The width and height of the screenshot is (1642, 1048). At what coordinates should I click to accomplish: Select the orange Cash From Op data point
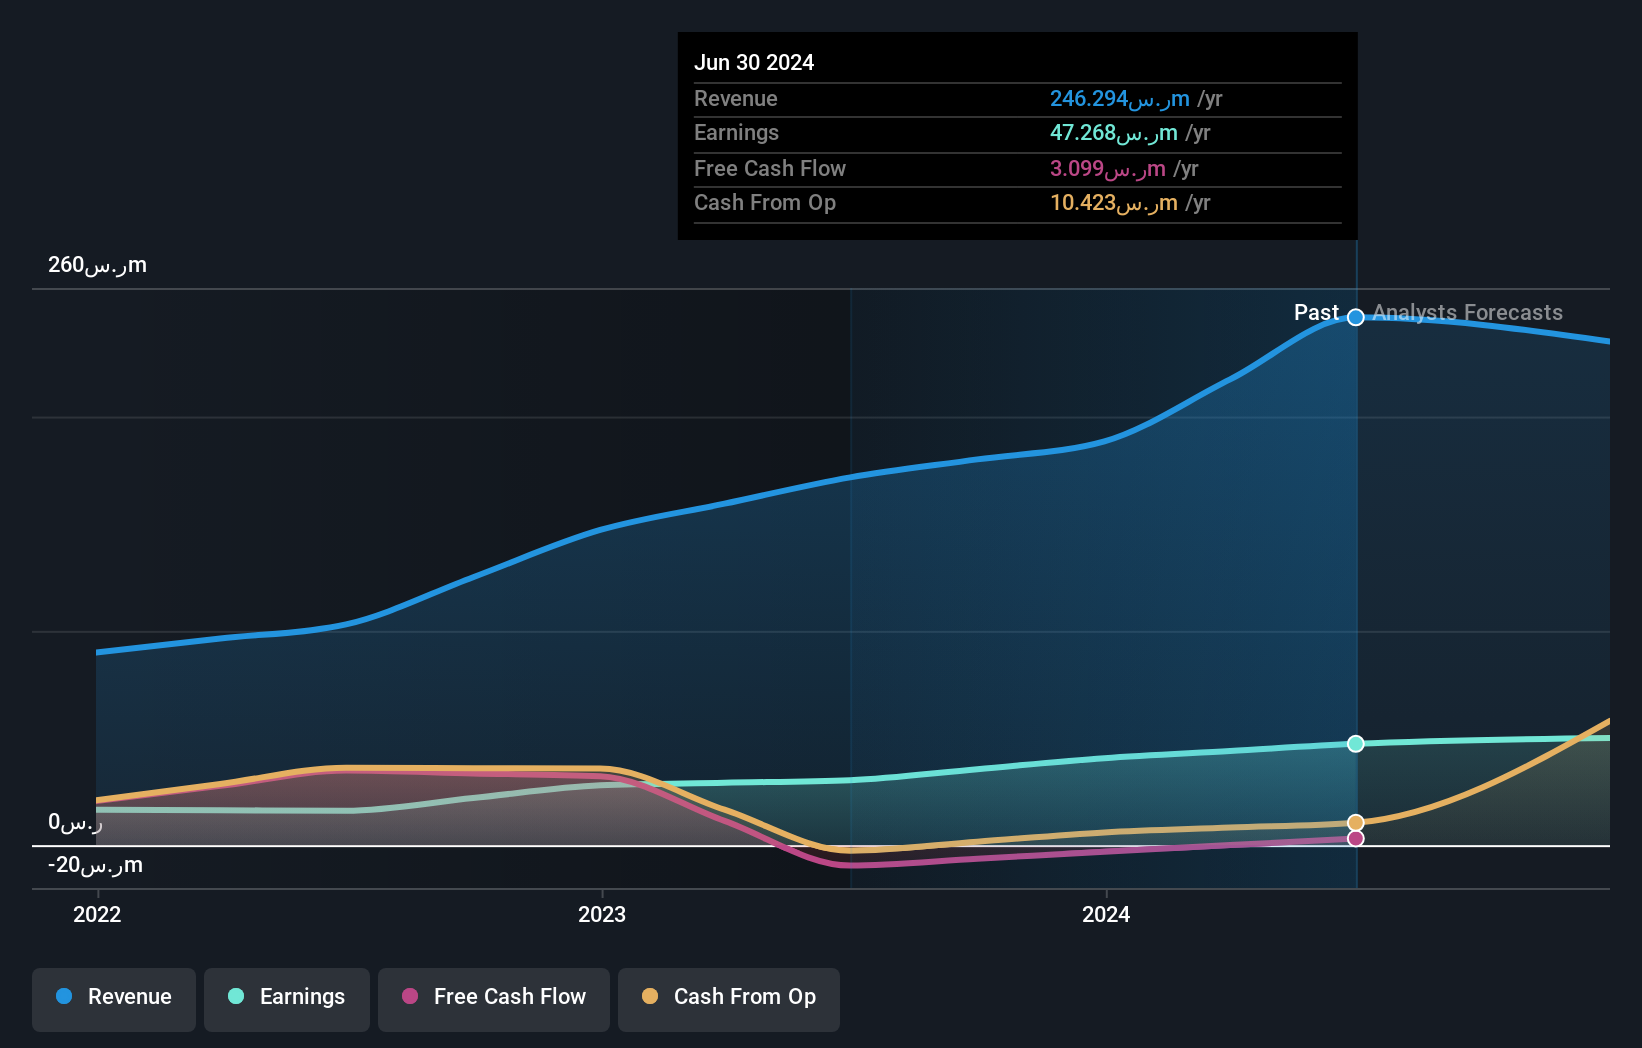point(1356,821)
